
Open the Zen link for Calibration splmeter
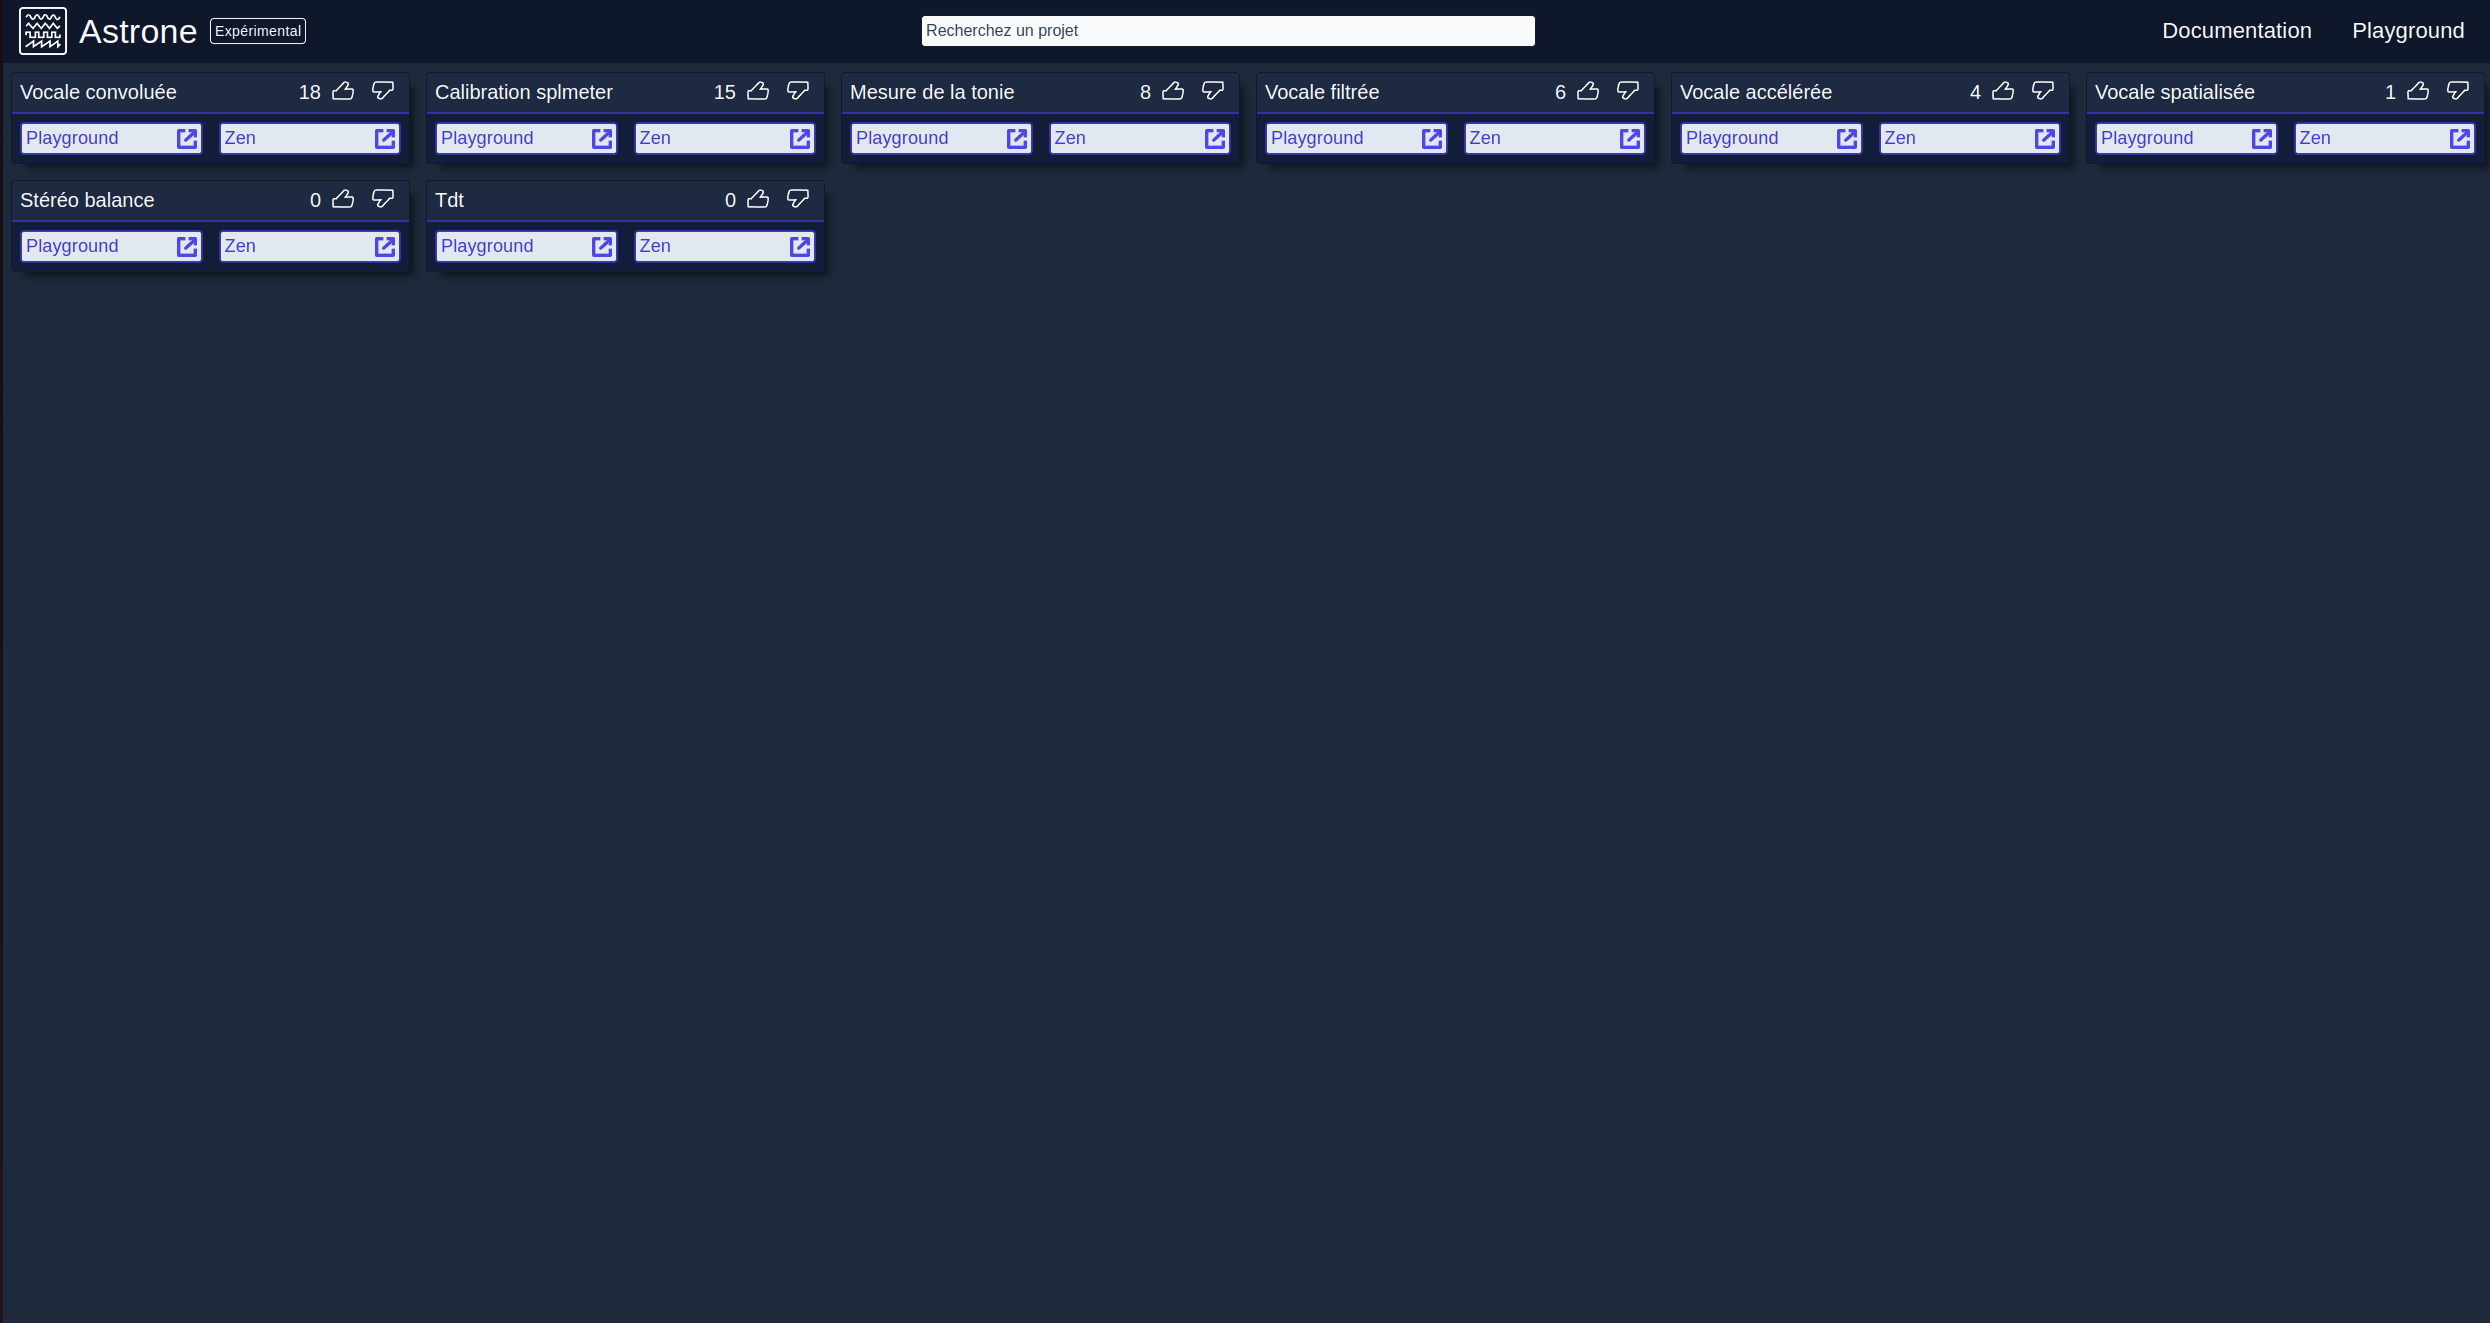[x=725, y=138]
